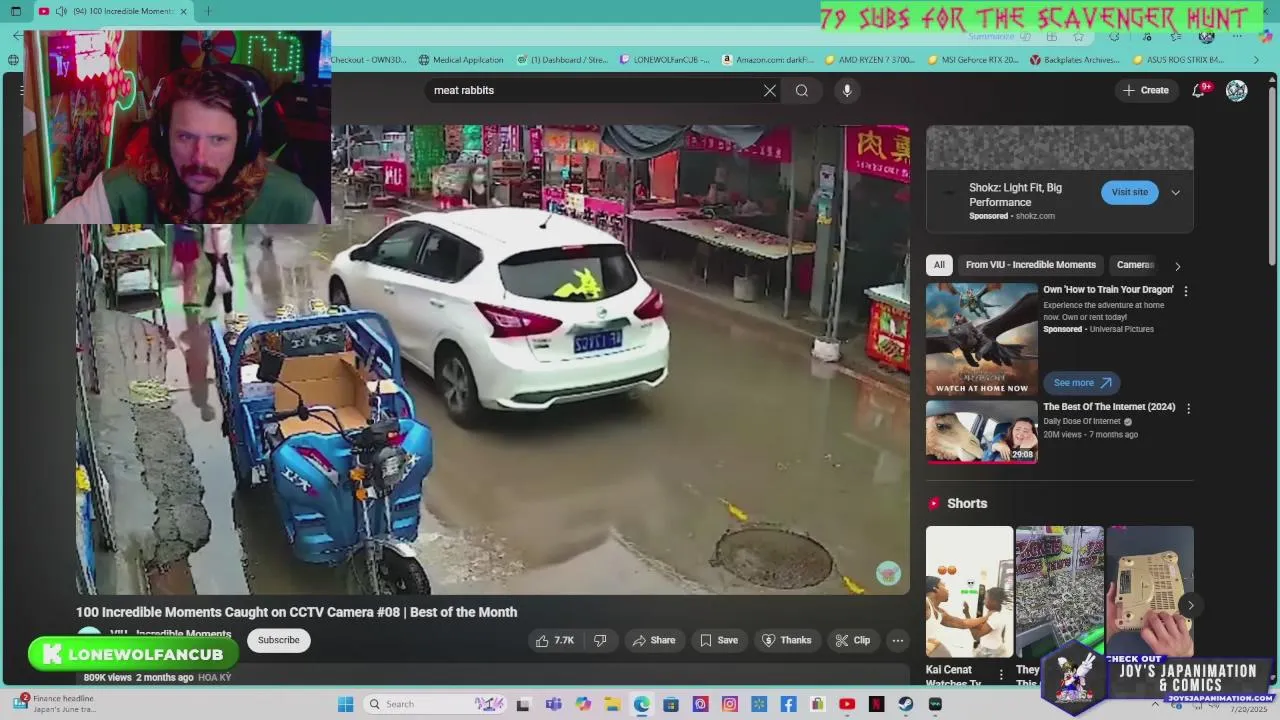1280x720 pixels.
Task: Open 'LONEWOLFanCUB' bookmark
Action: [x=665, y=60]
